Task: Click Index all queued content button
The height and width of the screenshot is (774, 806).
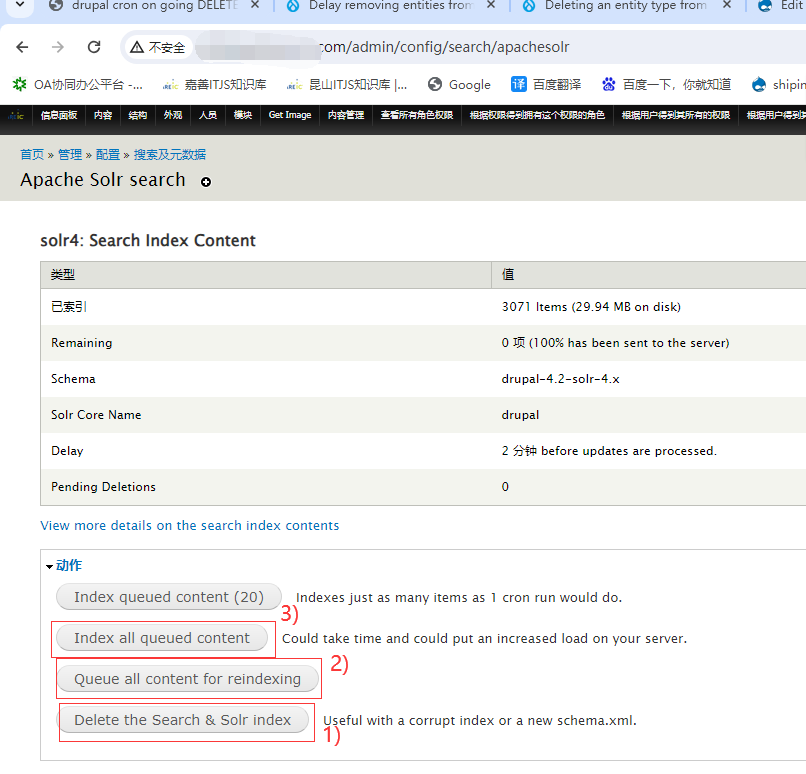Action: coord(162,638)
